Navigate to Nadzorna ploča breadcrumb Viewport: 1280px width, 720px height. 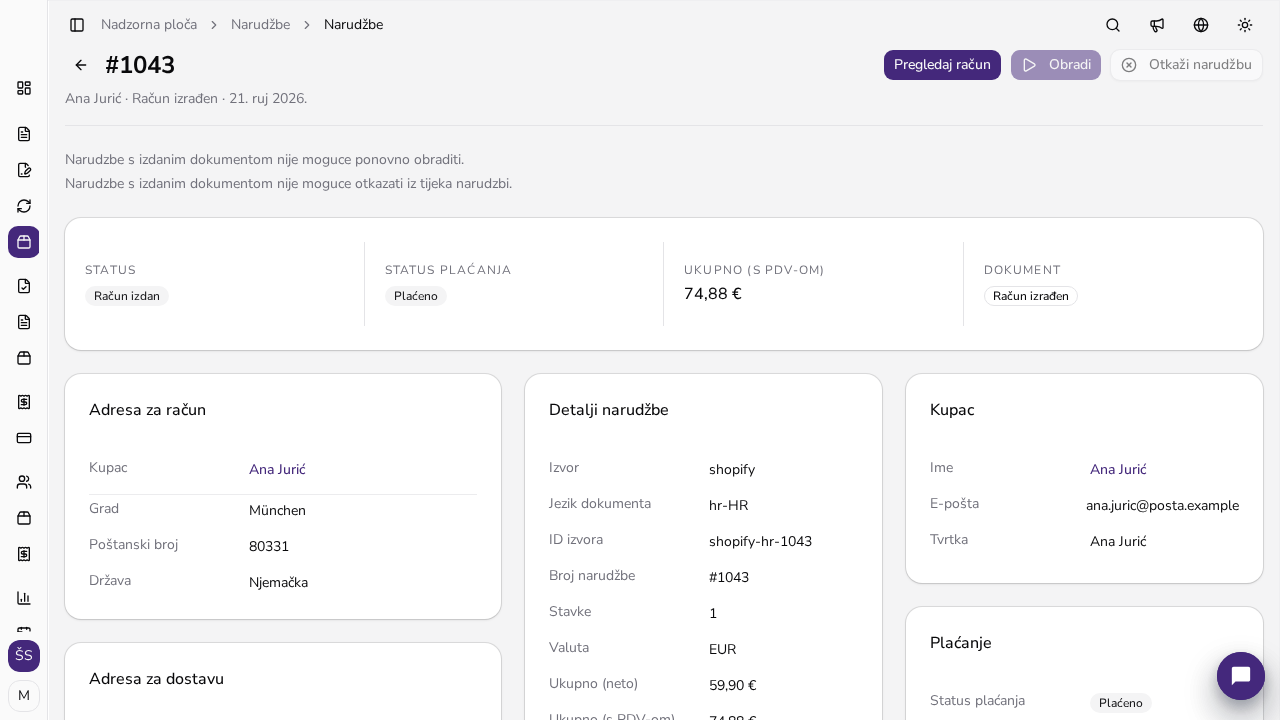[x=149, y=25]
